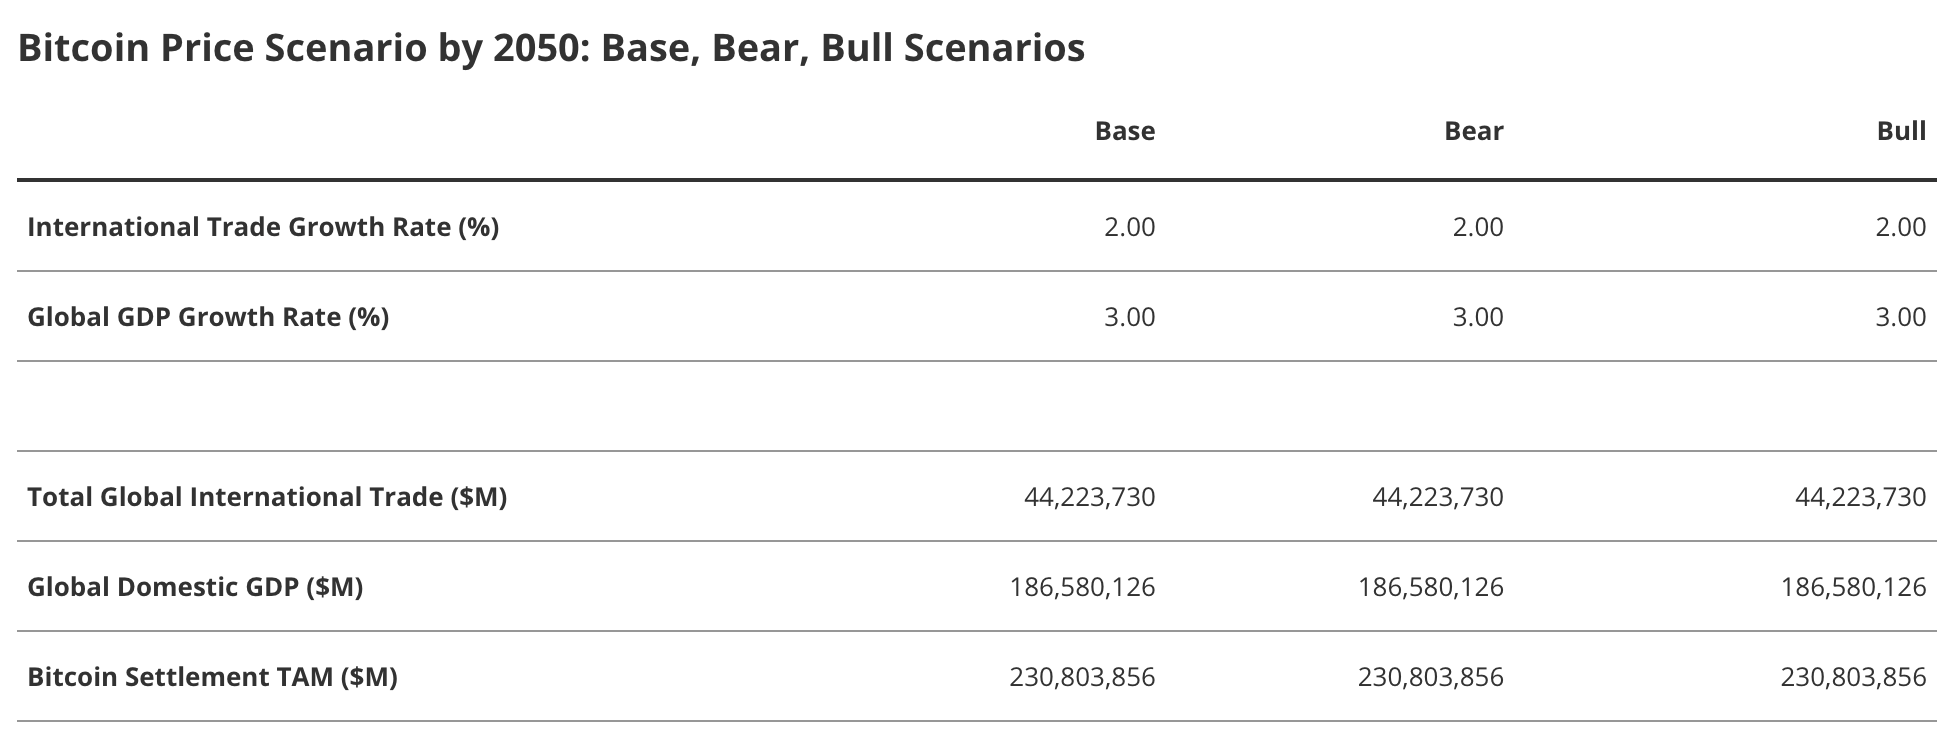Select the Total Global International Trade row label
Viewport: 1952px width, 730px height.
coord(267,497)
